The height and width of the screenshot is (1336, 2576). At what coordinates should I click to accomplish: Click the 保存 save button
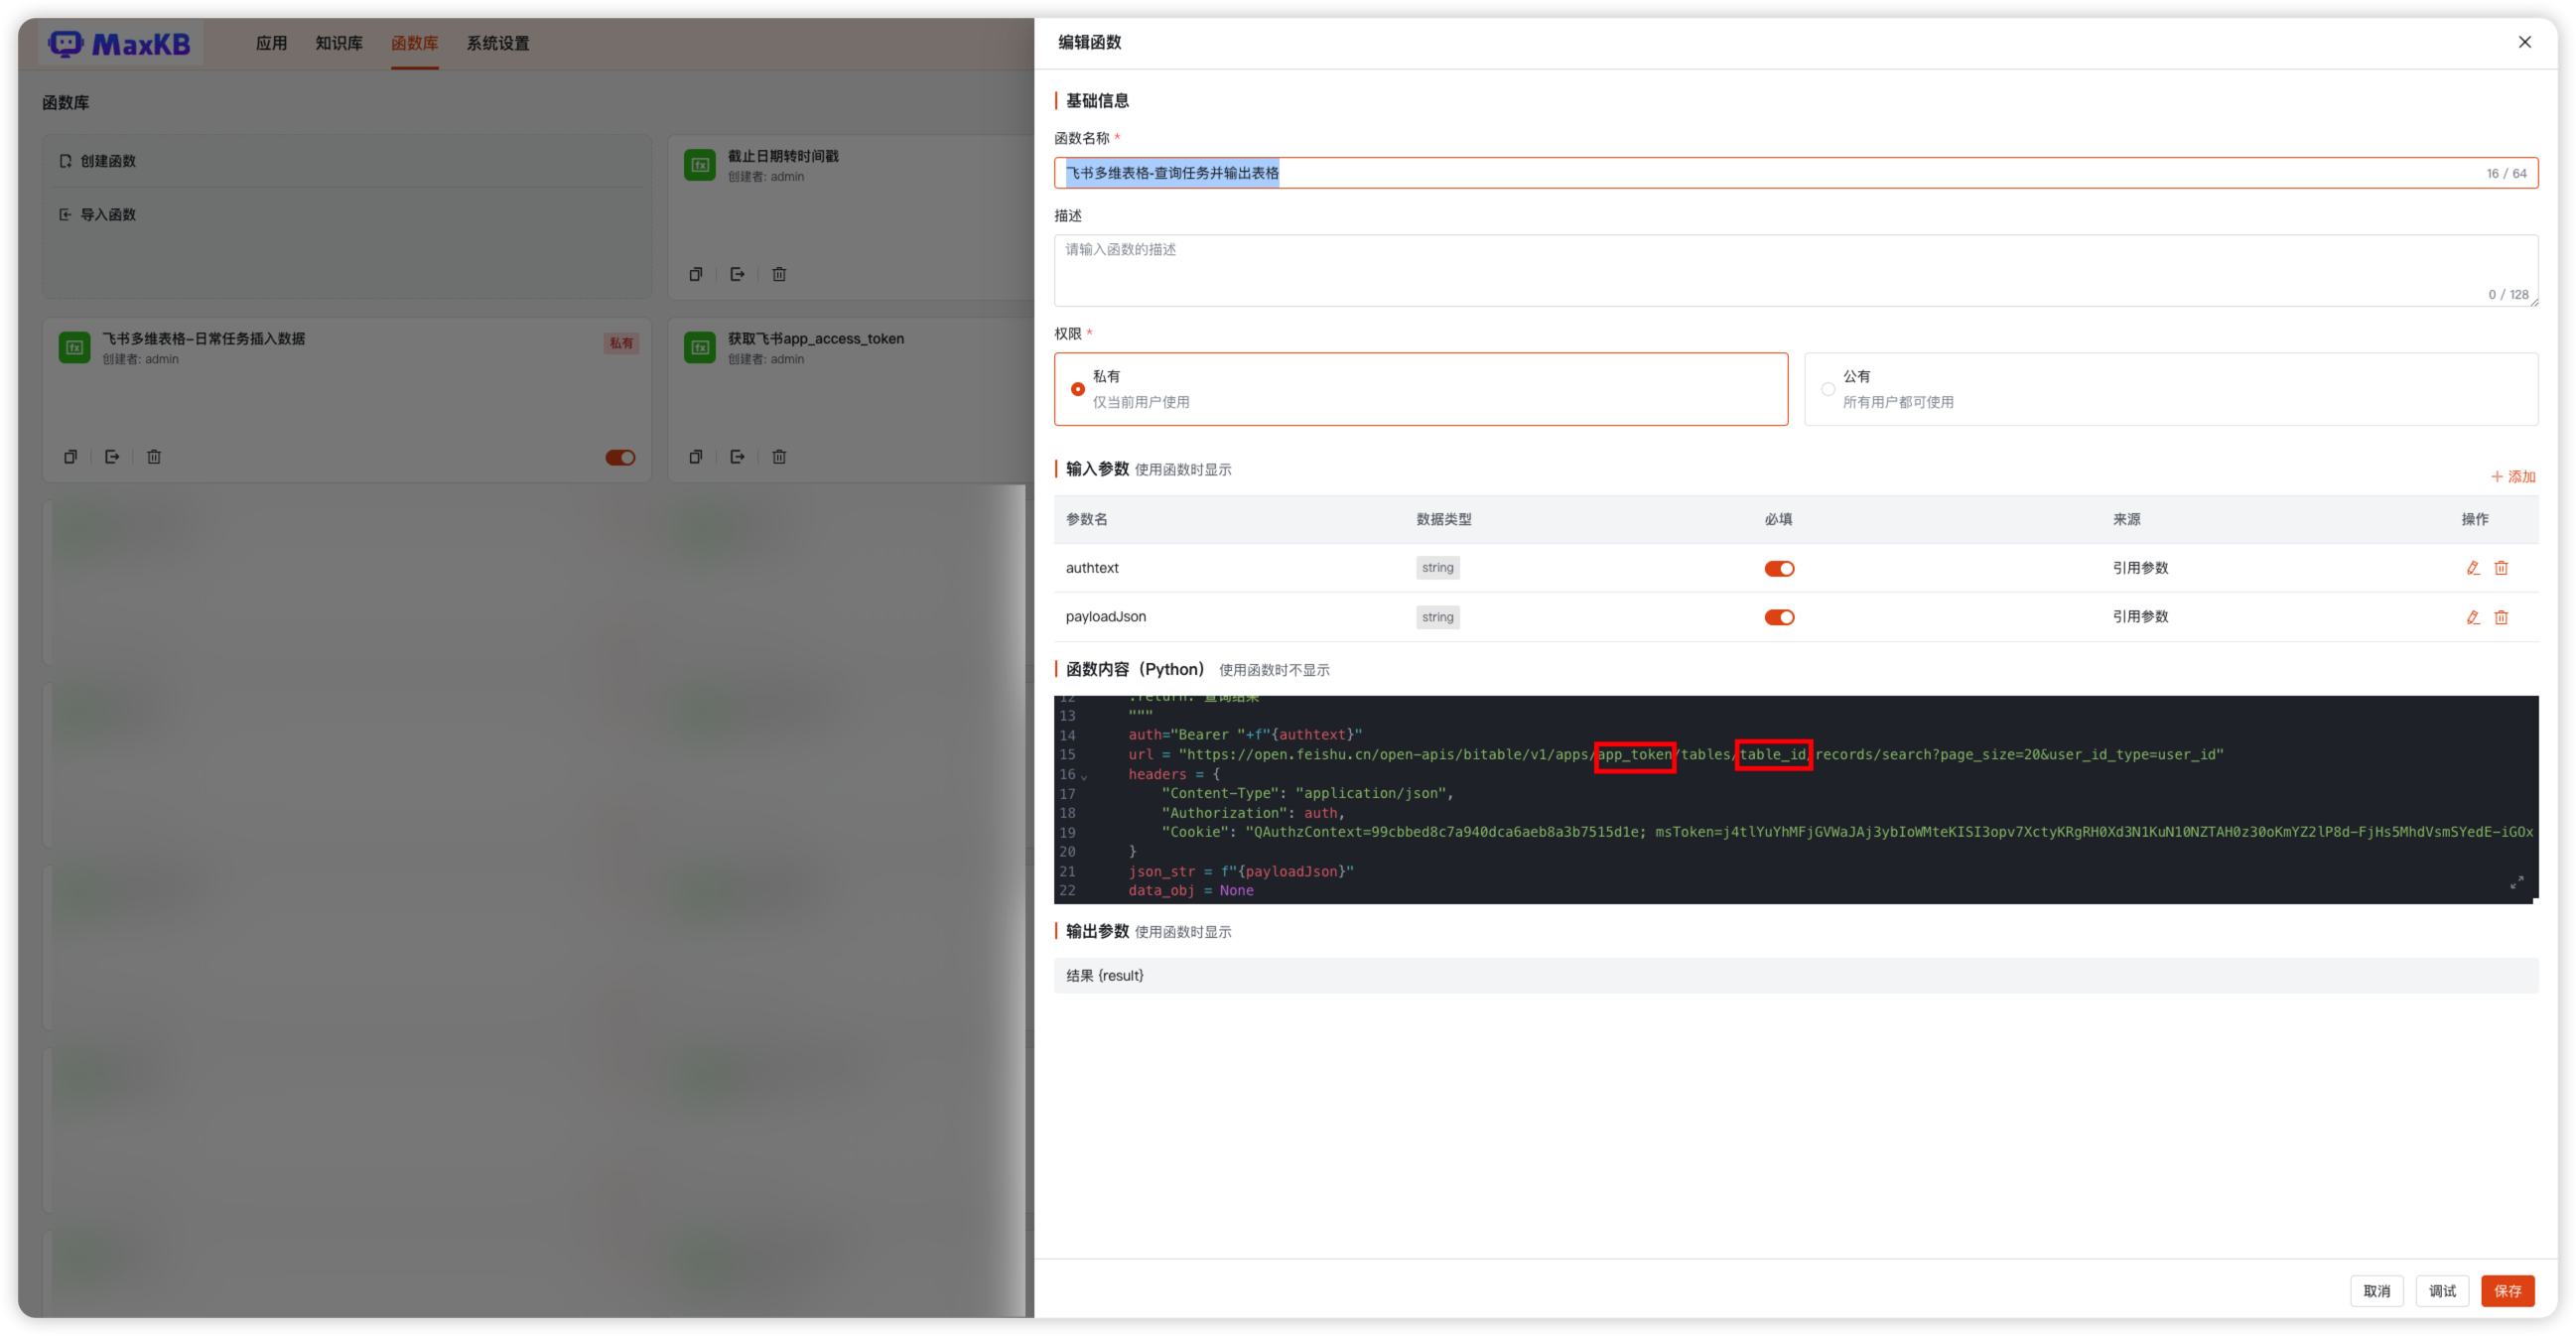(2507, 1291)
